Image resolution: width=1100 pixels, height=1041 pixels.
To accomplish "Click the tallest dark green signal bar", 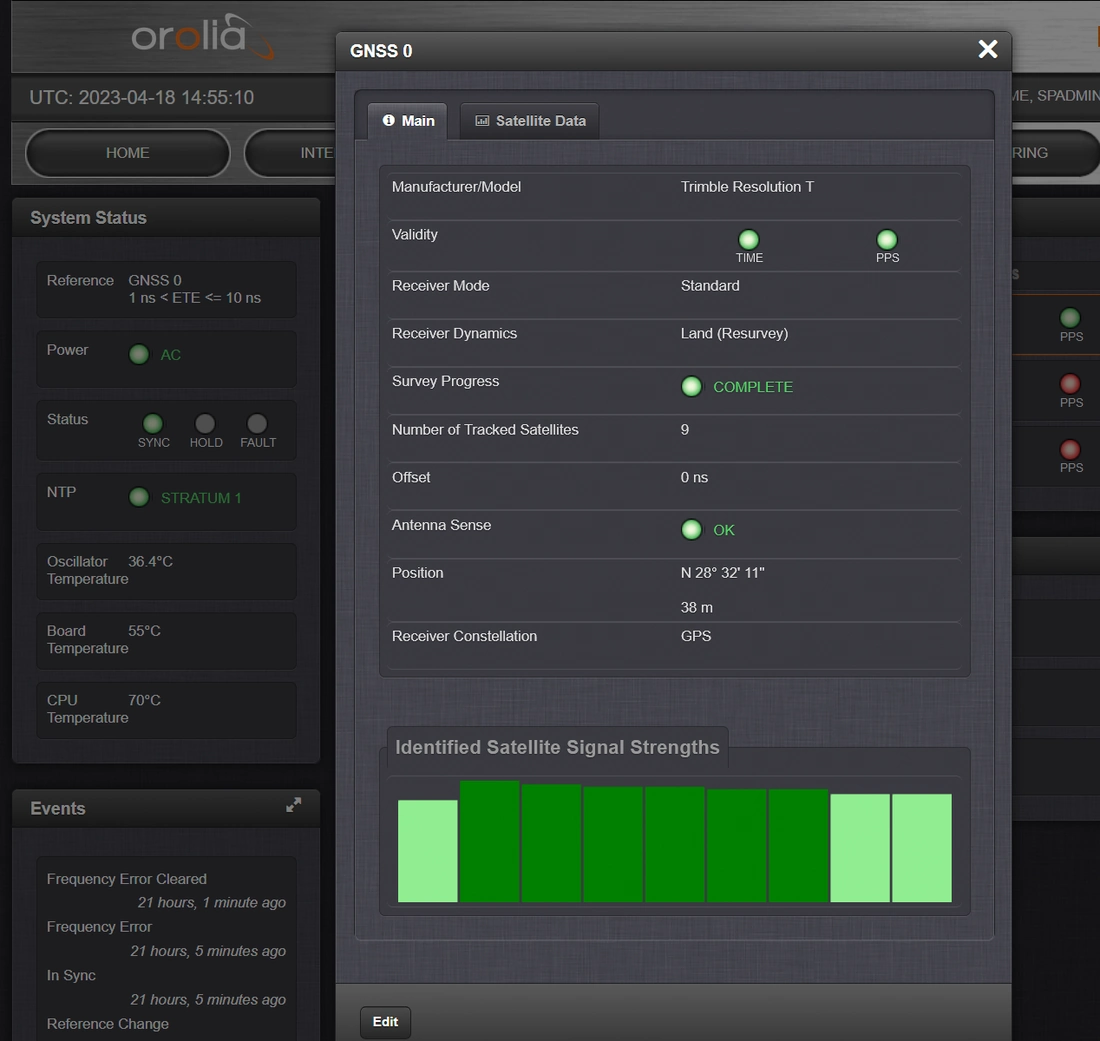I will tap(489, 841).
